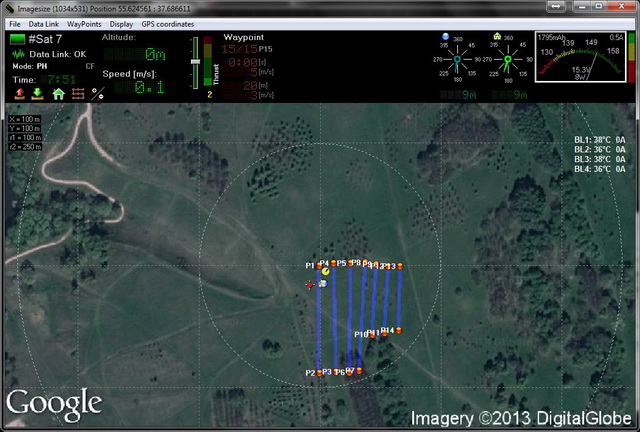Open the GPS coordinates menu
Screen dimensions: 640x432
click(168, 24)
